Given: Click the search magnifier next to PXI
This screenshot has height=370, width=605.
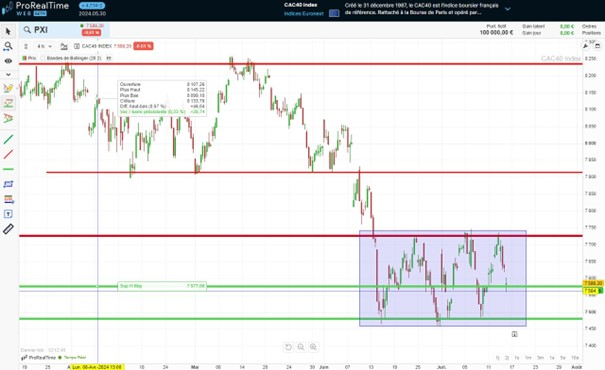Looking at the screenshot, I should pyautogui.click(x=27, y=30).
